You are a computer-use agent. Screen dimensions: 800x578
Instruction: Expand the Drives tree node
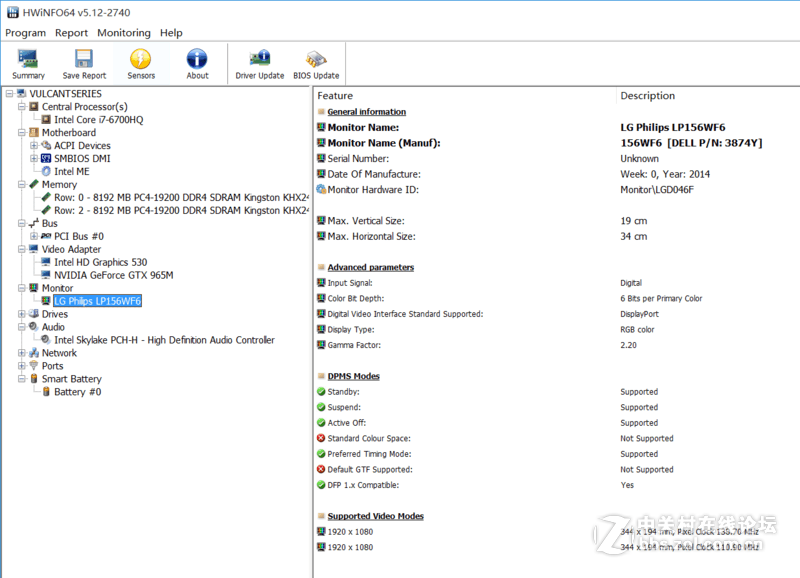21,314
